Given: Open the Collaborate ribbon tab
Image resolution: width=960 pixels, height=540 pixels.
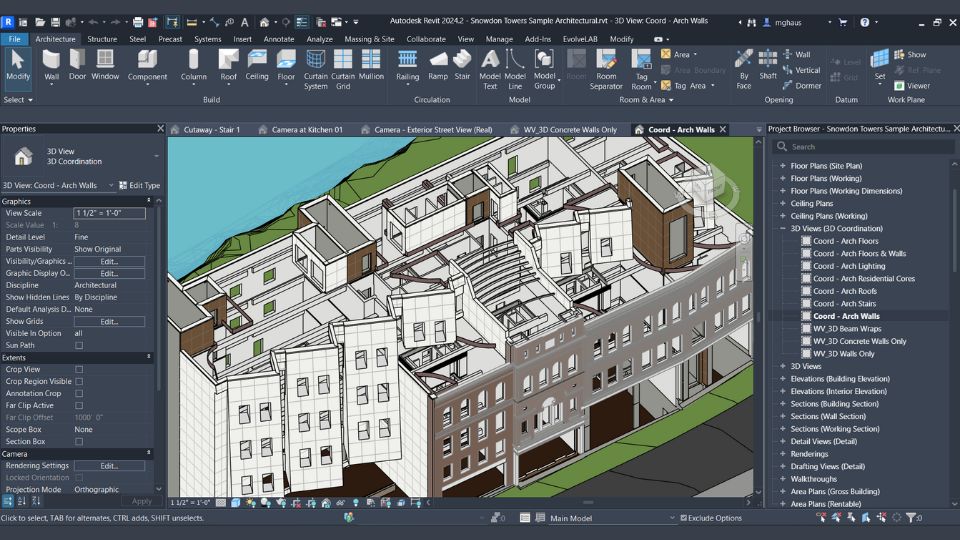Looking at the screenshot, I should tap(426, 39).
